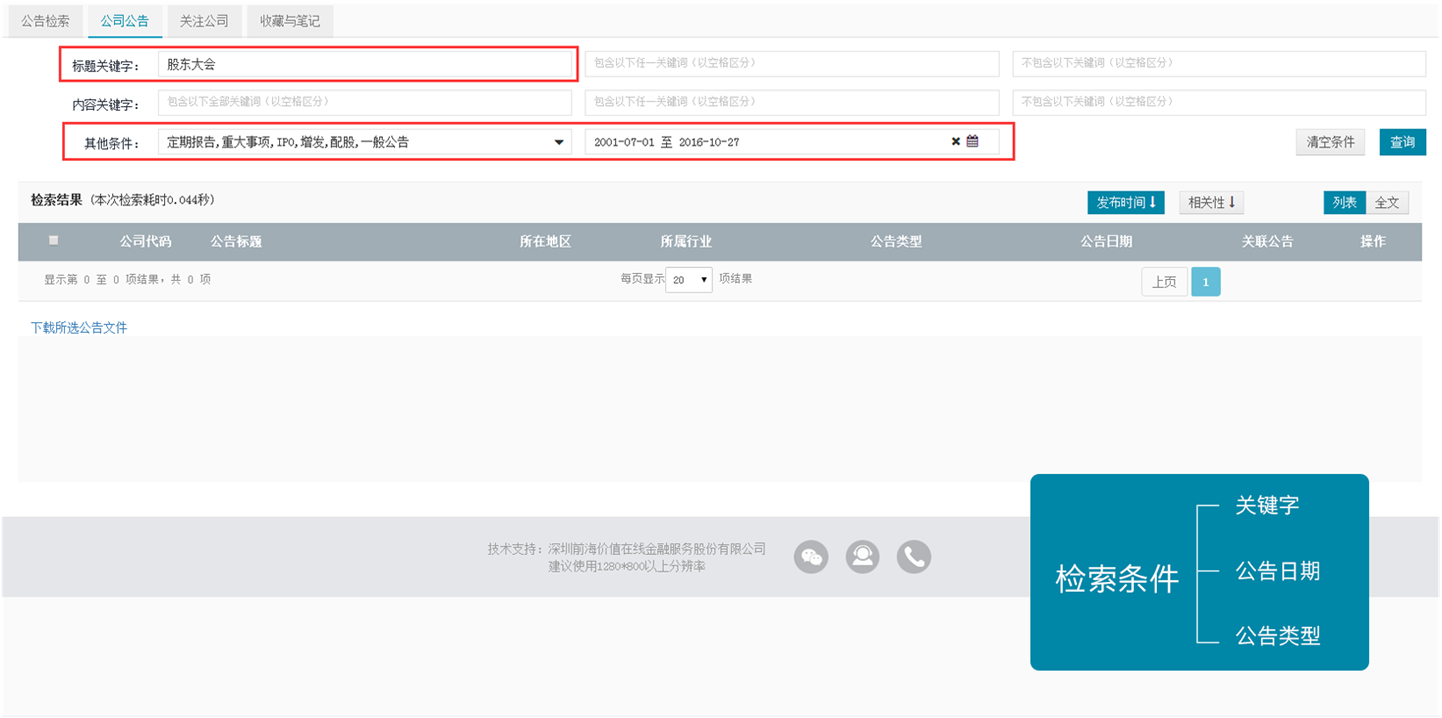
Task: Focus content 包含以下任一关键词 input
Action: point(792,102)
